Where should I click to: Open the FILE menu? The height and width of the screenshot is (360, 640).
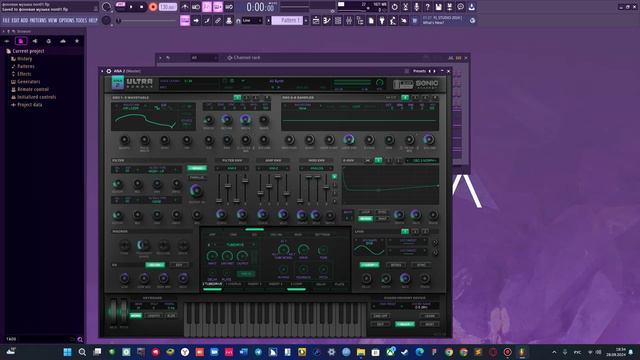(6, 20)
